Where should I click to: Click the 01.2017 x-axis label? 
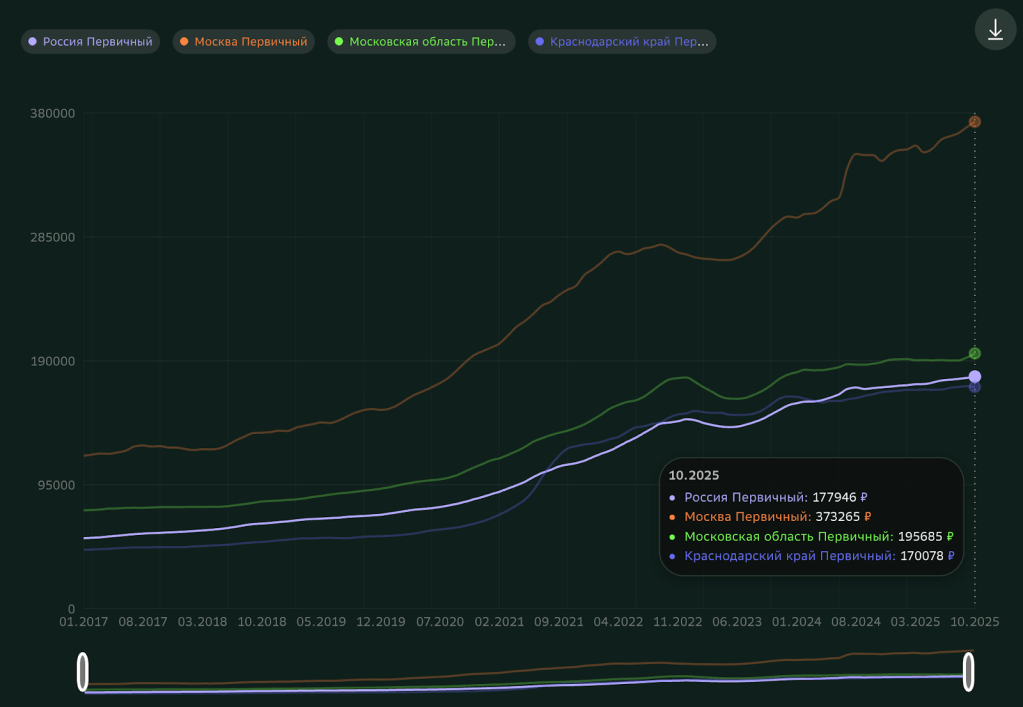point(83,622)
